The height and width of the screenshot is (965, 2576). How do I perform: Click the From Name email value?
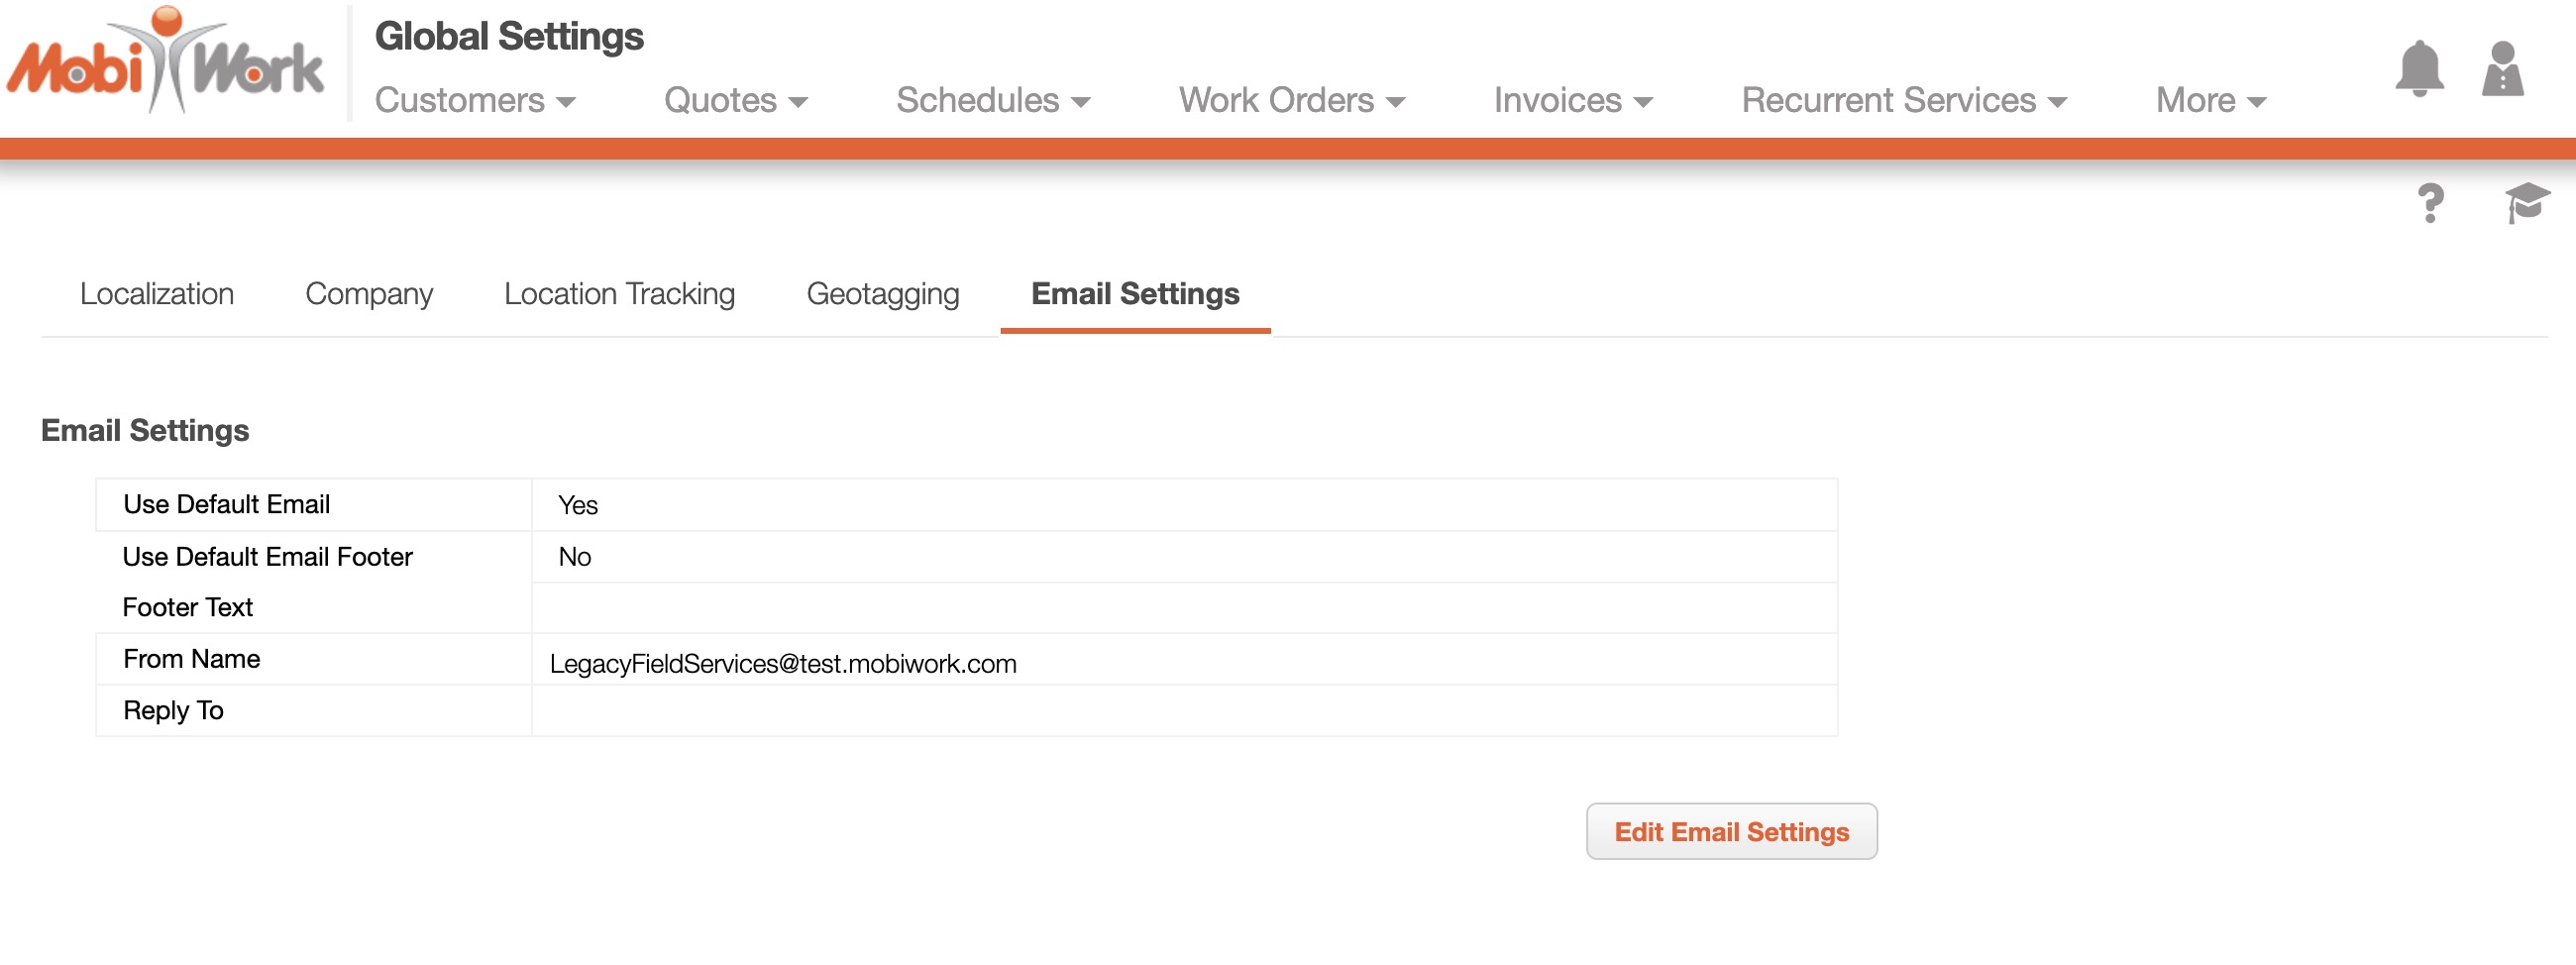point(782,663)
